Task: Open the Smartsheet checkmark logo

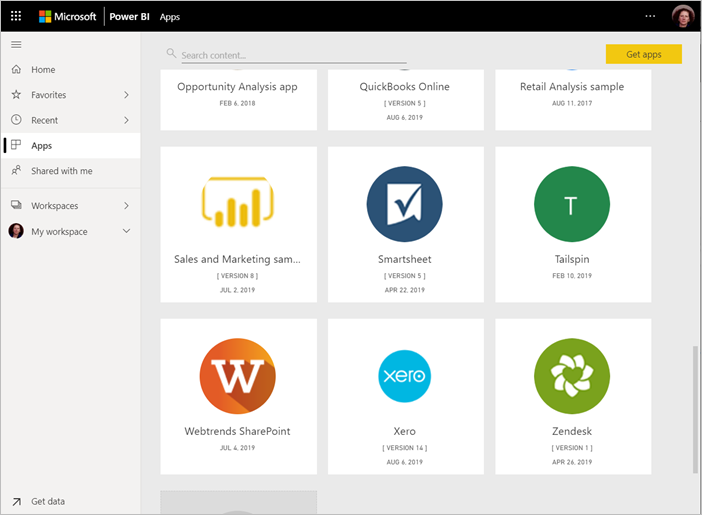Action: 405,204
